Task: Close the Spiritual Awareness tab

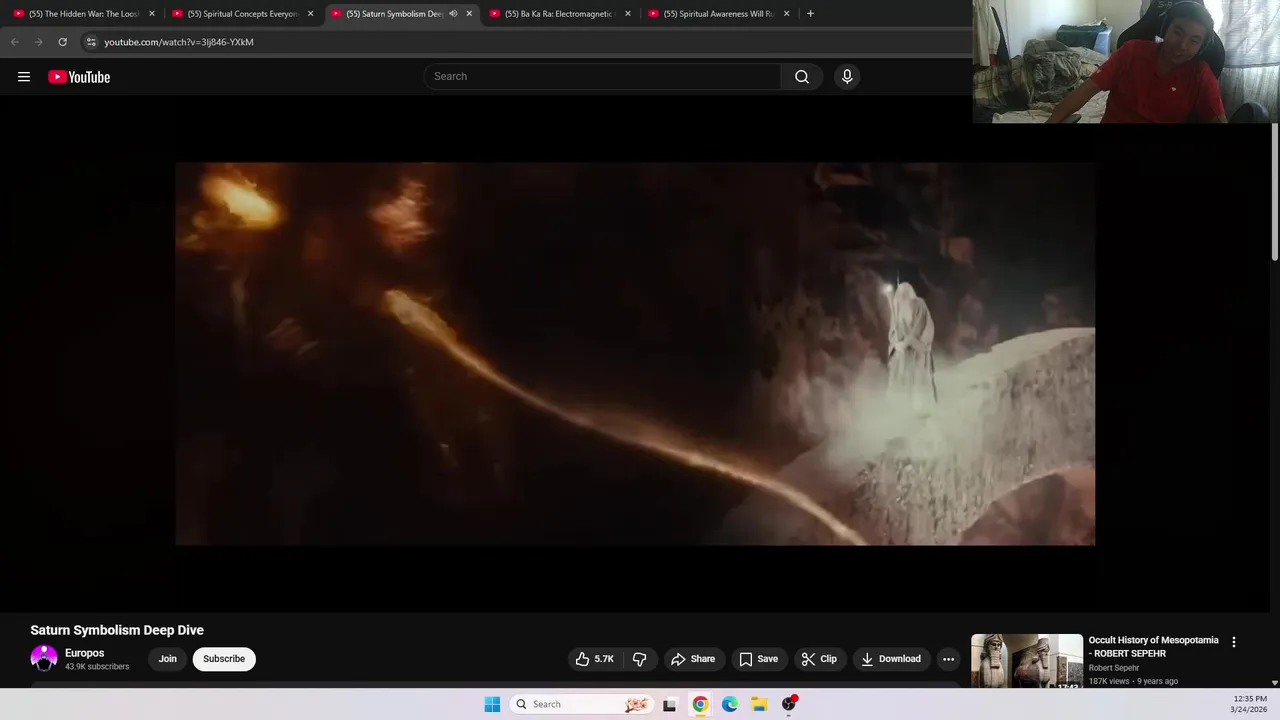Action: (787, 14)
